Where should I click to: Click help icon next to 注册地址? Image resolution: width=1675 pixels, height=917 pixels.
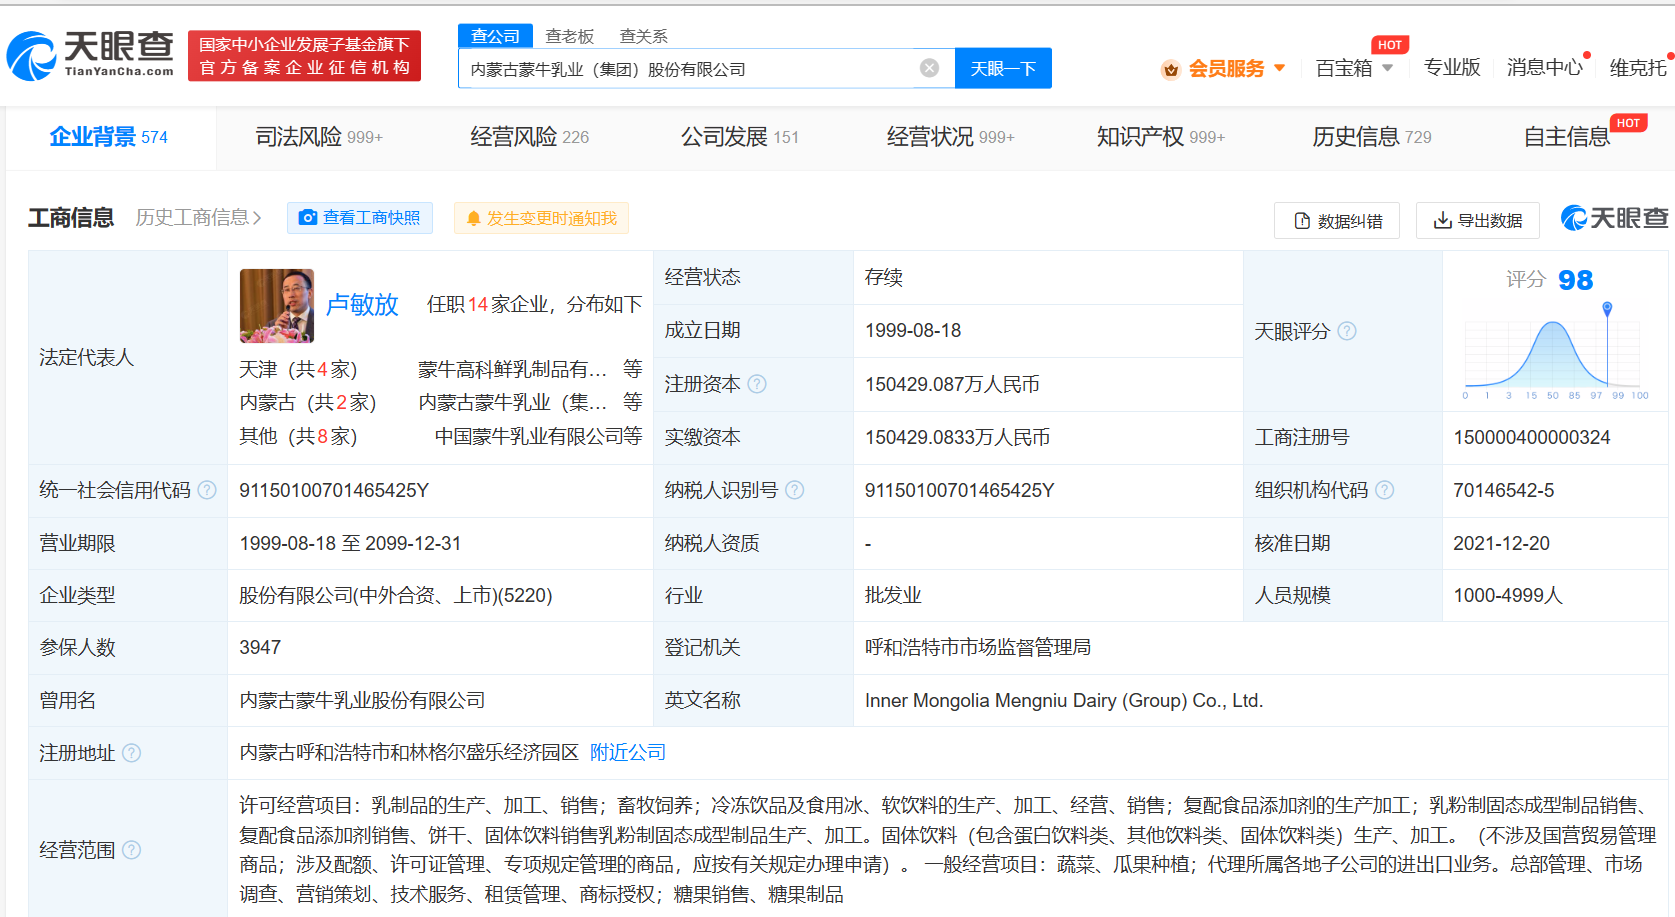coord(132,753)
